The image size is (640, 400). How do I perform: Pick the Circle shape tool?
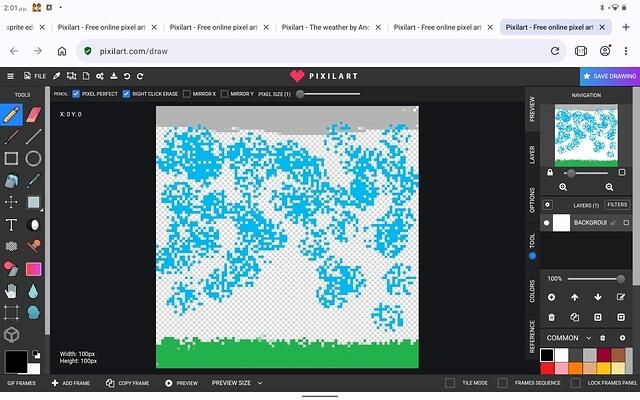(34, 158)
